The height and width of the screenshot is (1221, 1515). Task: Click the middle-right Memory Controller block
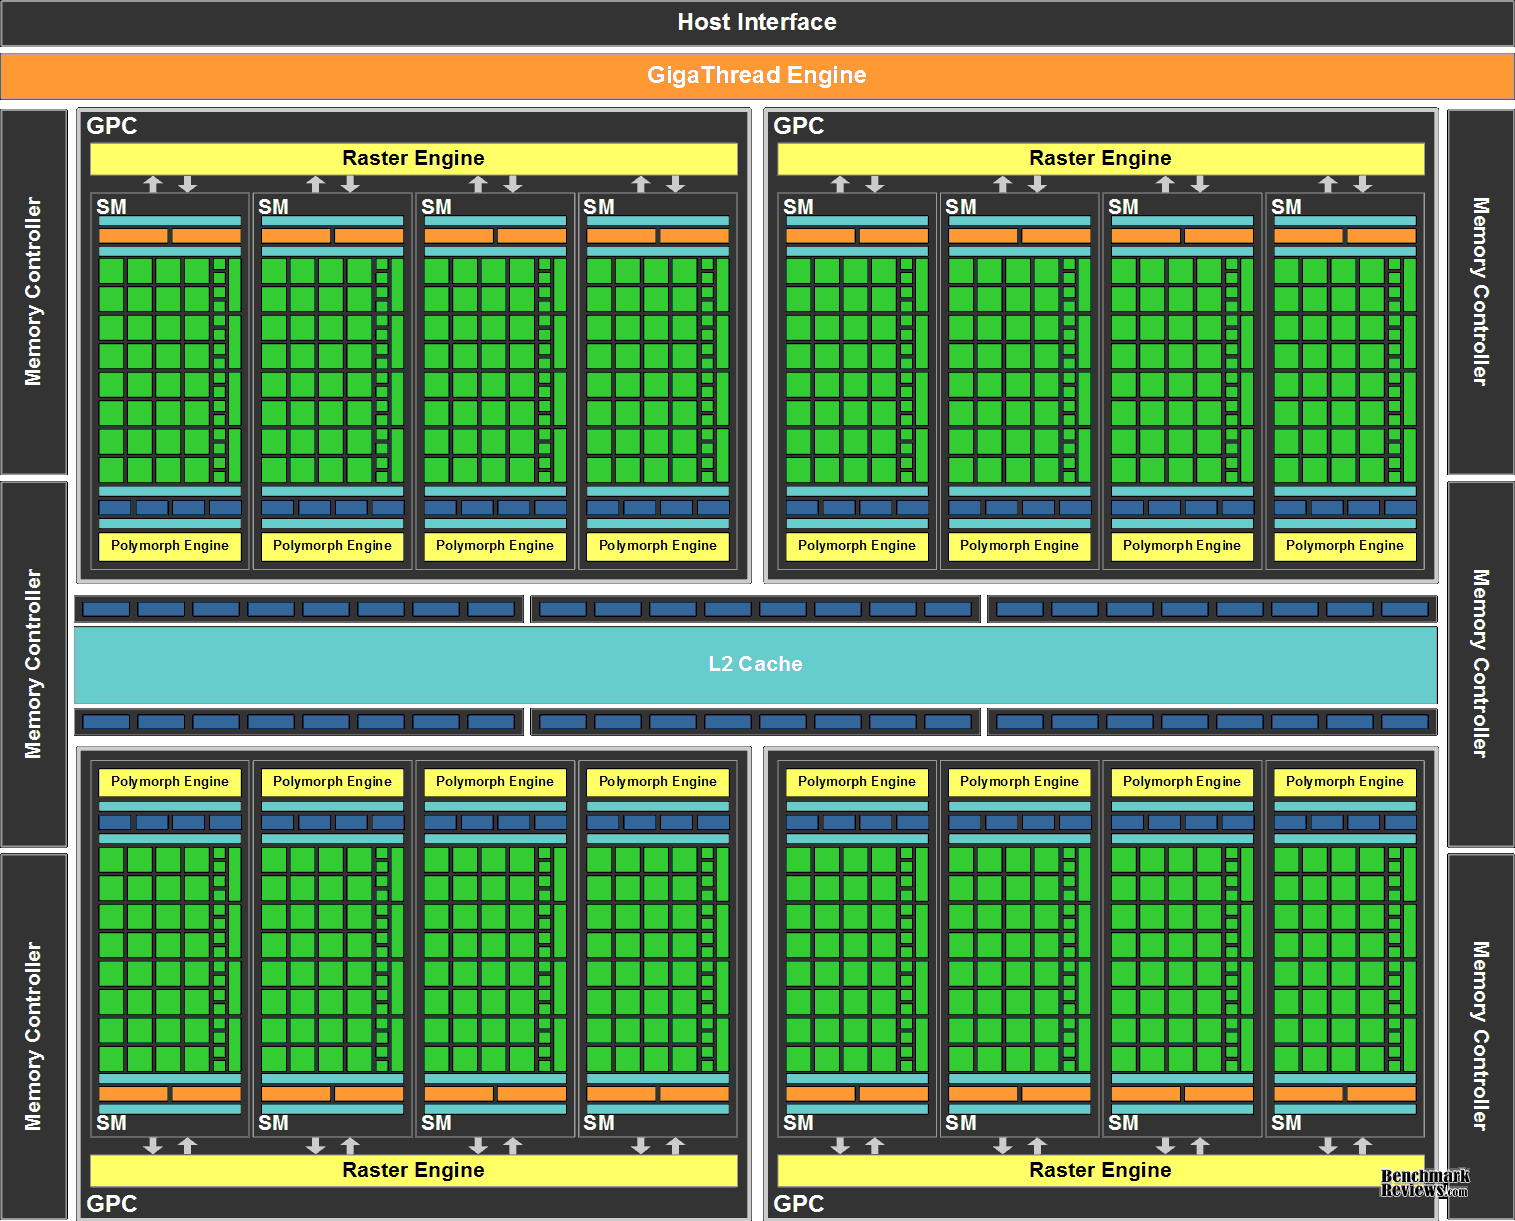point(1480,664)
